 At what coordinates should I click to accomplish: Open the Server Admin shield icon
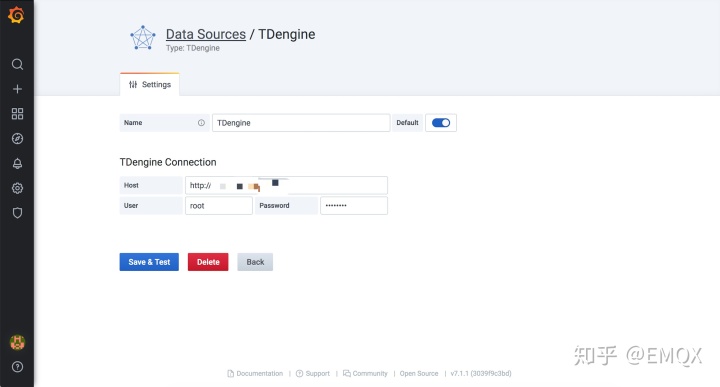point(17,213)
